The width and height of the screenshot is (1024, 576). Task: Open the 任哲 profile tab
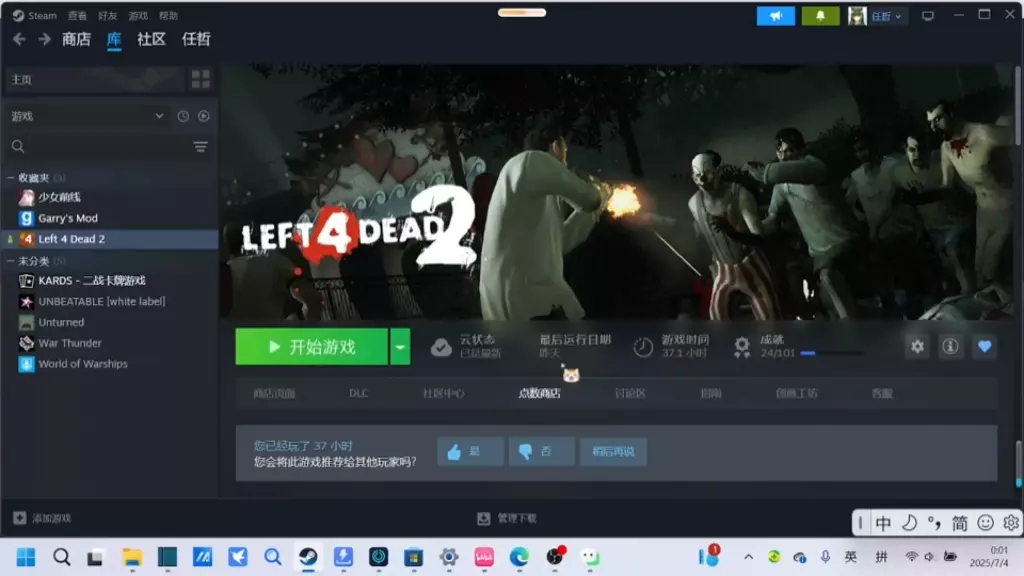[x=196, y=39]
